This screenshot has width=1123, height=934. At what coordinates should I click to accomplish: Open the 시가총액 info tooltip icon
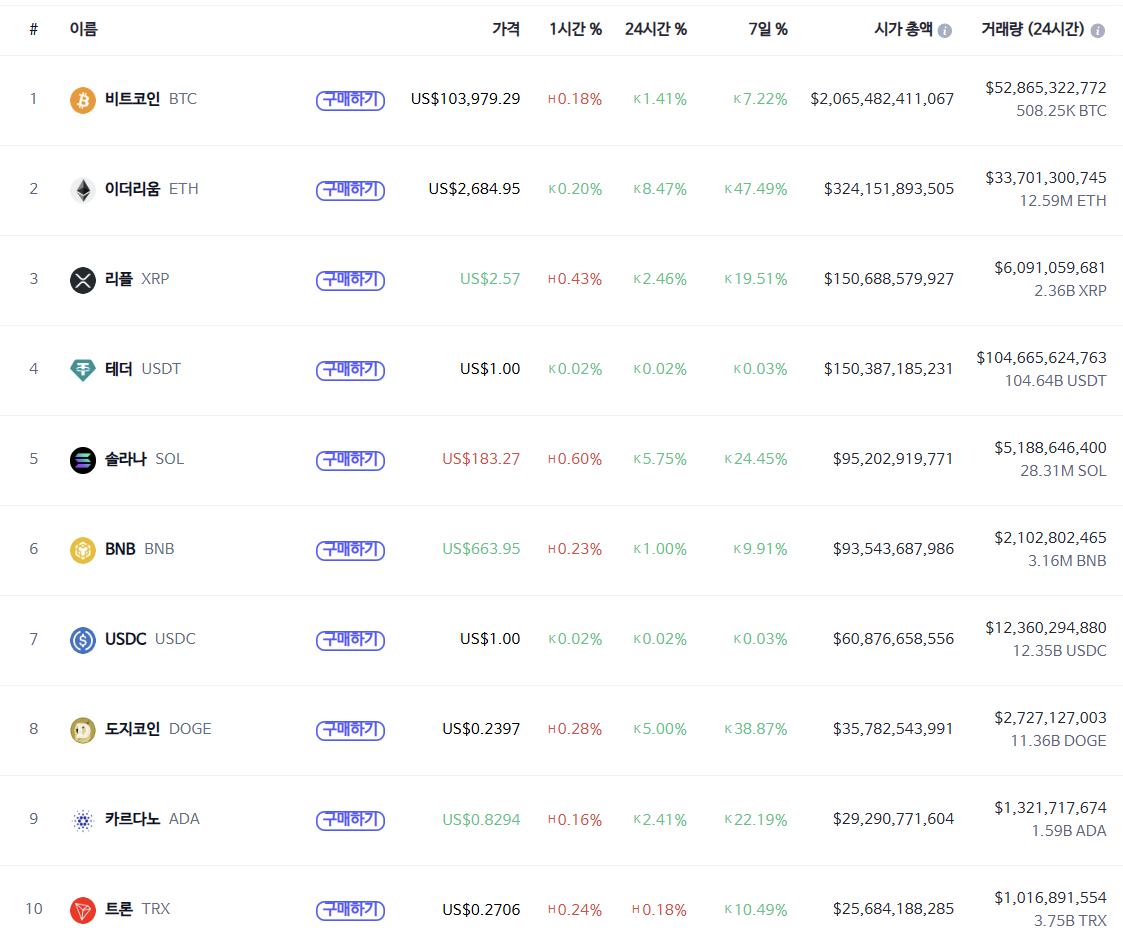[943, 29]
